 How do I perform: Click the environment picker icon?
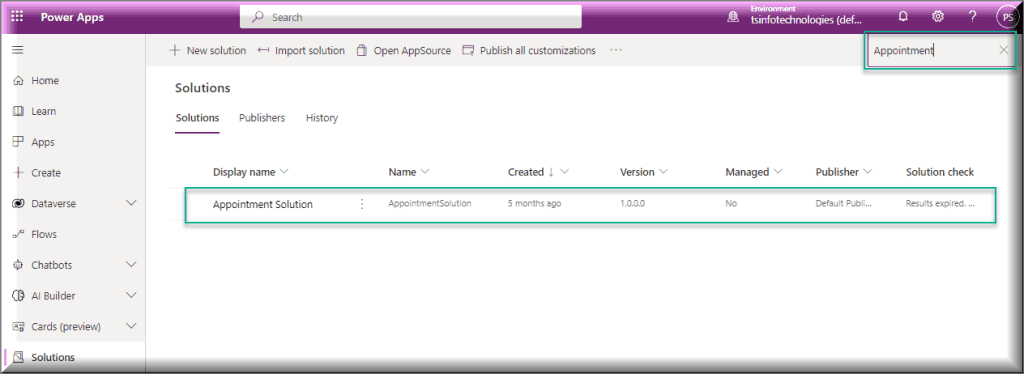tap(733, 18)
